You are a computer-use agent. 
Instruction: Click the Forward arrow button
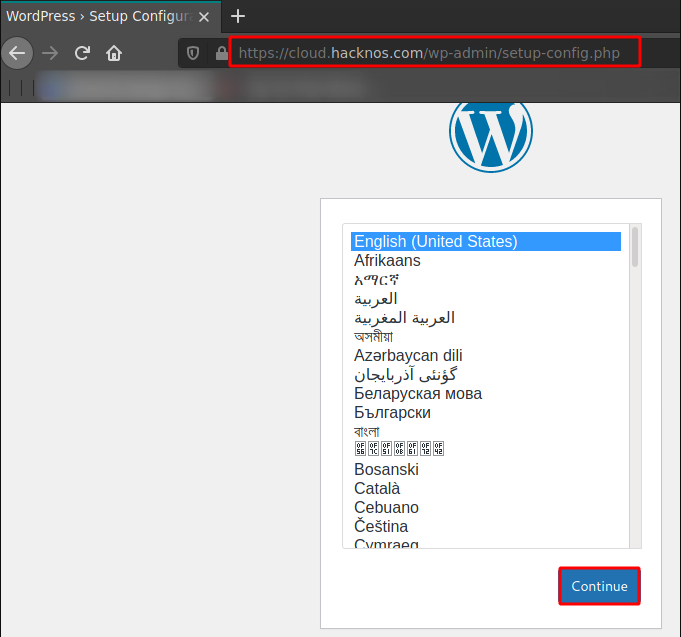[x=50, y=53]
